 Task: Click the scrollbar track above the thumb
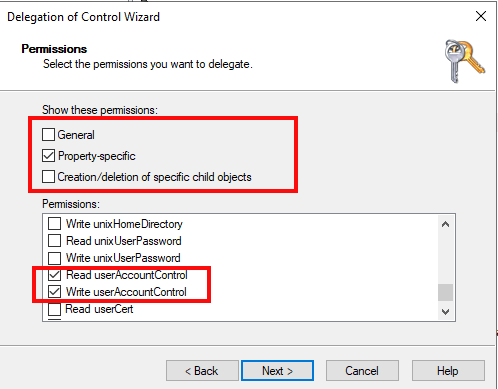[x=445, y=258]
